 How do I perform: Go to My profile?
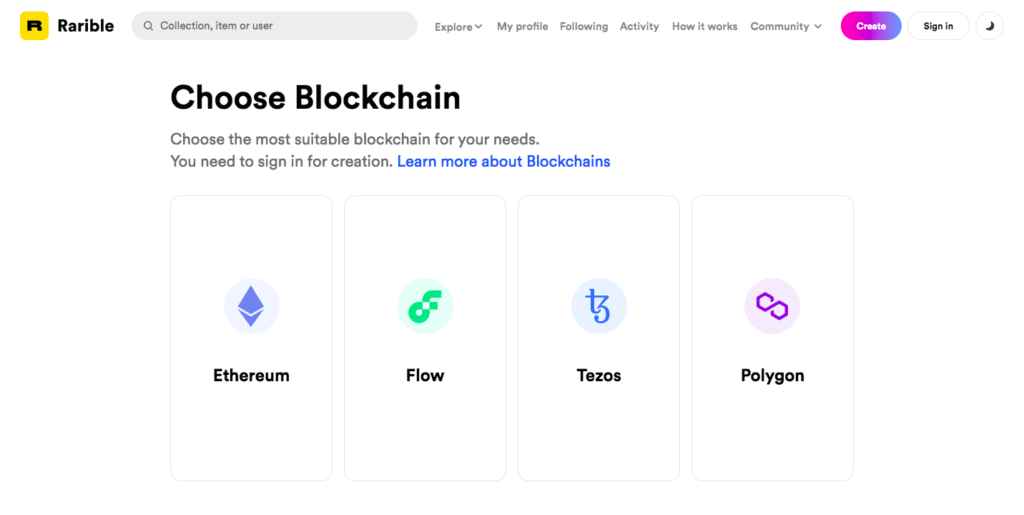[x=522, y=27]
